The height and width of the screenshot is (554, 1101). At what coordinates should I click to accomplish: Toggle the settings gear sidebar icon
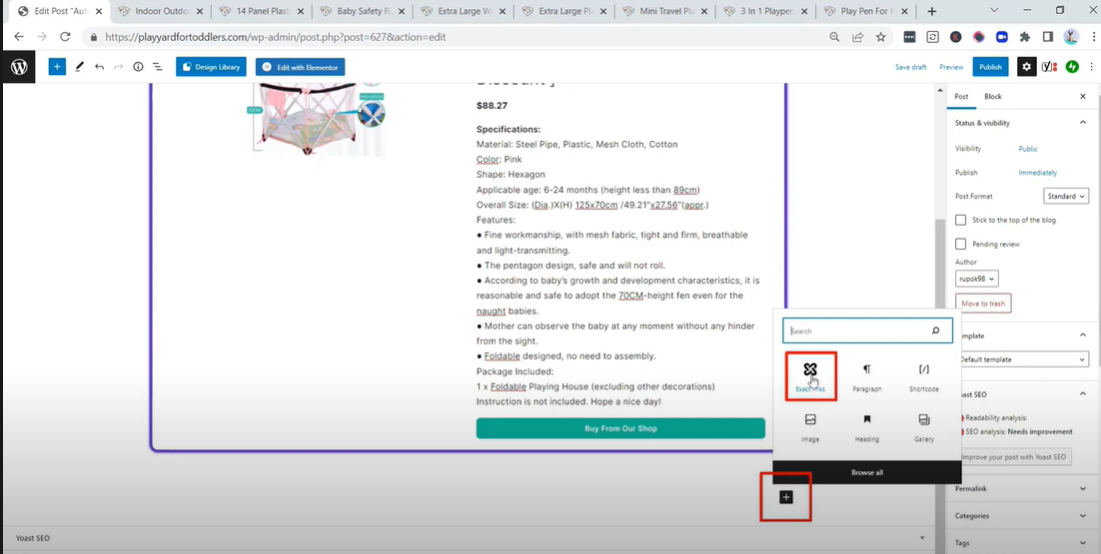coord(1027,67)
